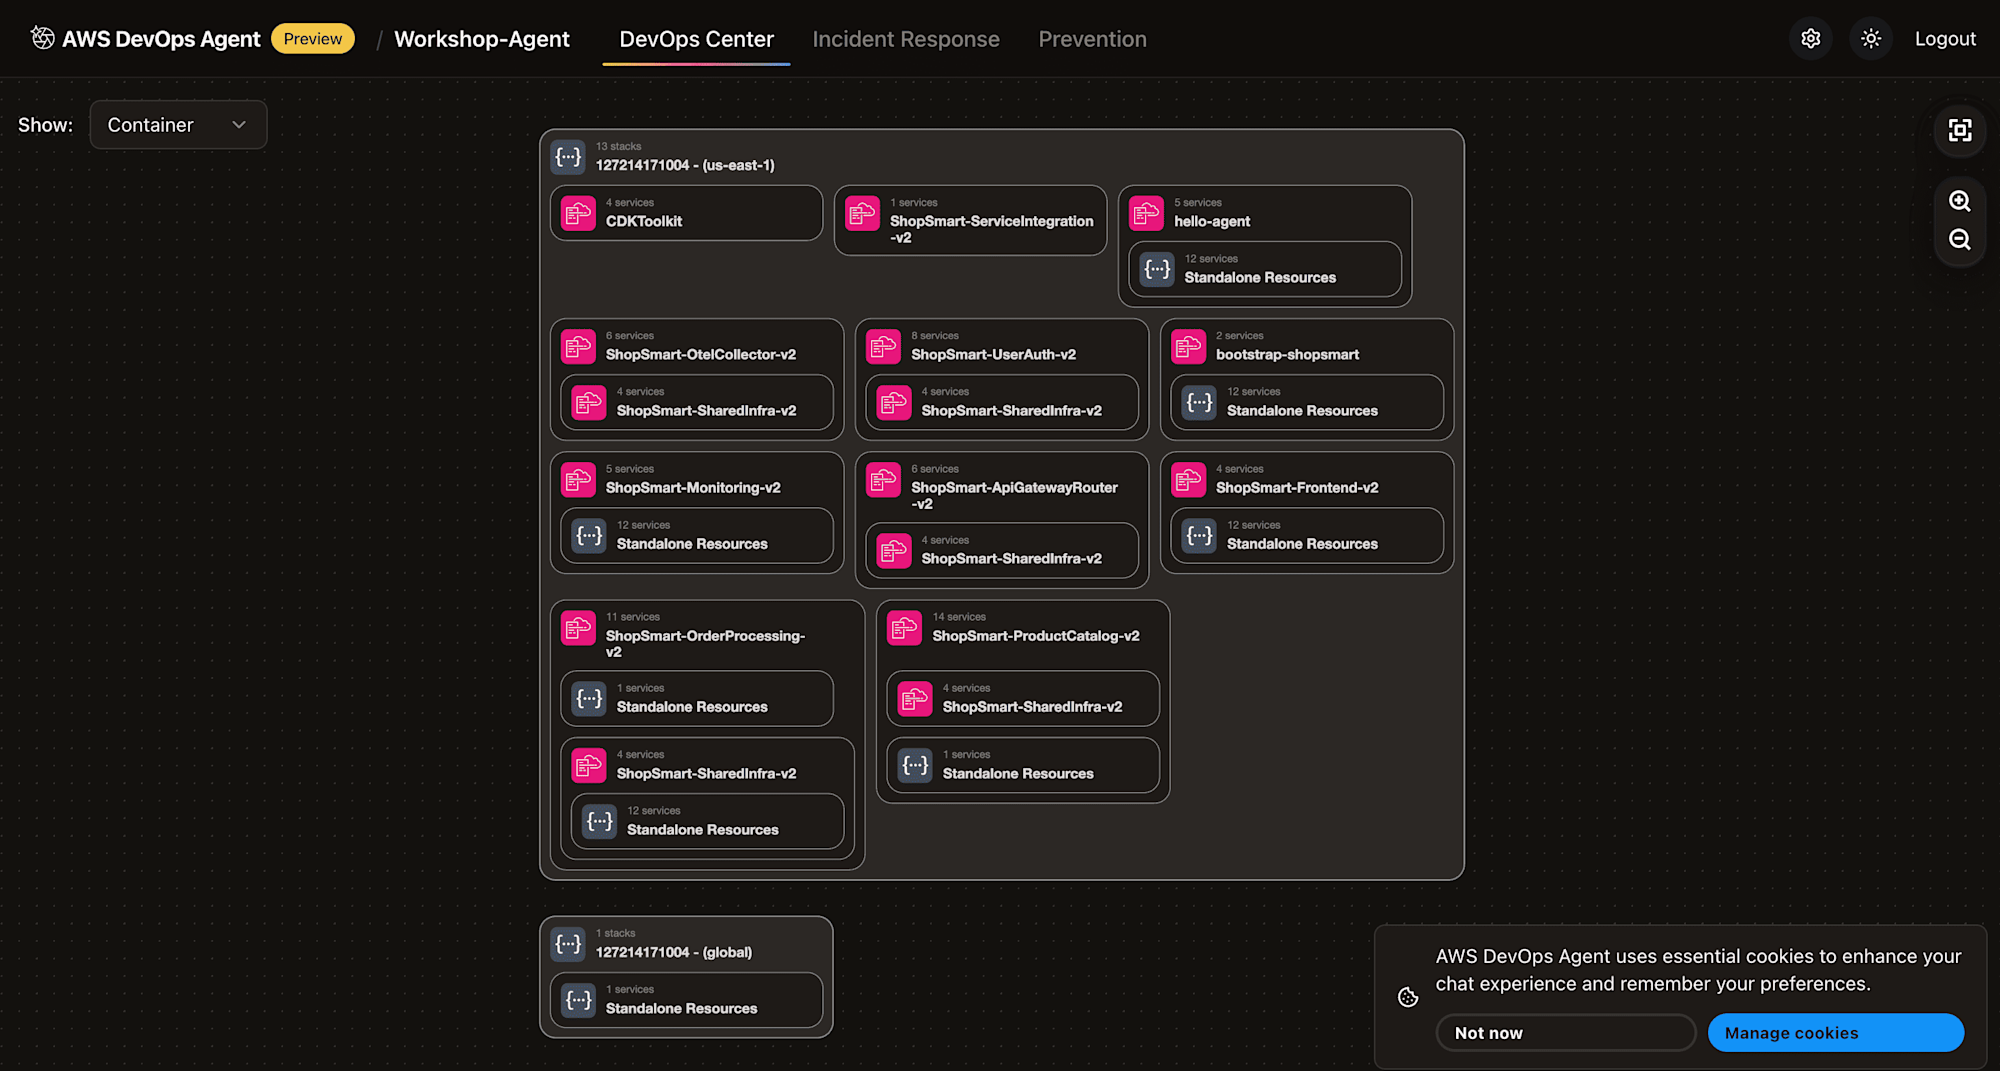Go to the Prevention tab

click(1092, 39)
